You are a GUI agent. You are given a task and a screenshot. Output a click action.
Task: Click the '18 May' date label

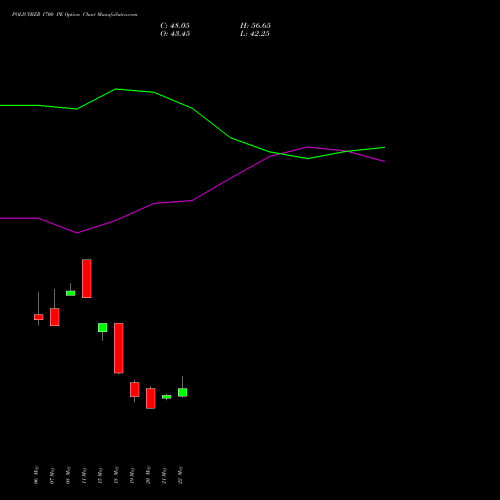tap(116, 475)
